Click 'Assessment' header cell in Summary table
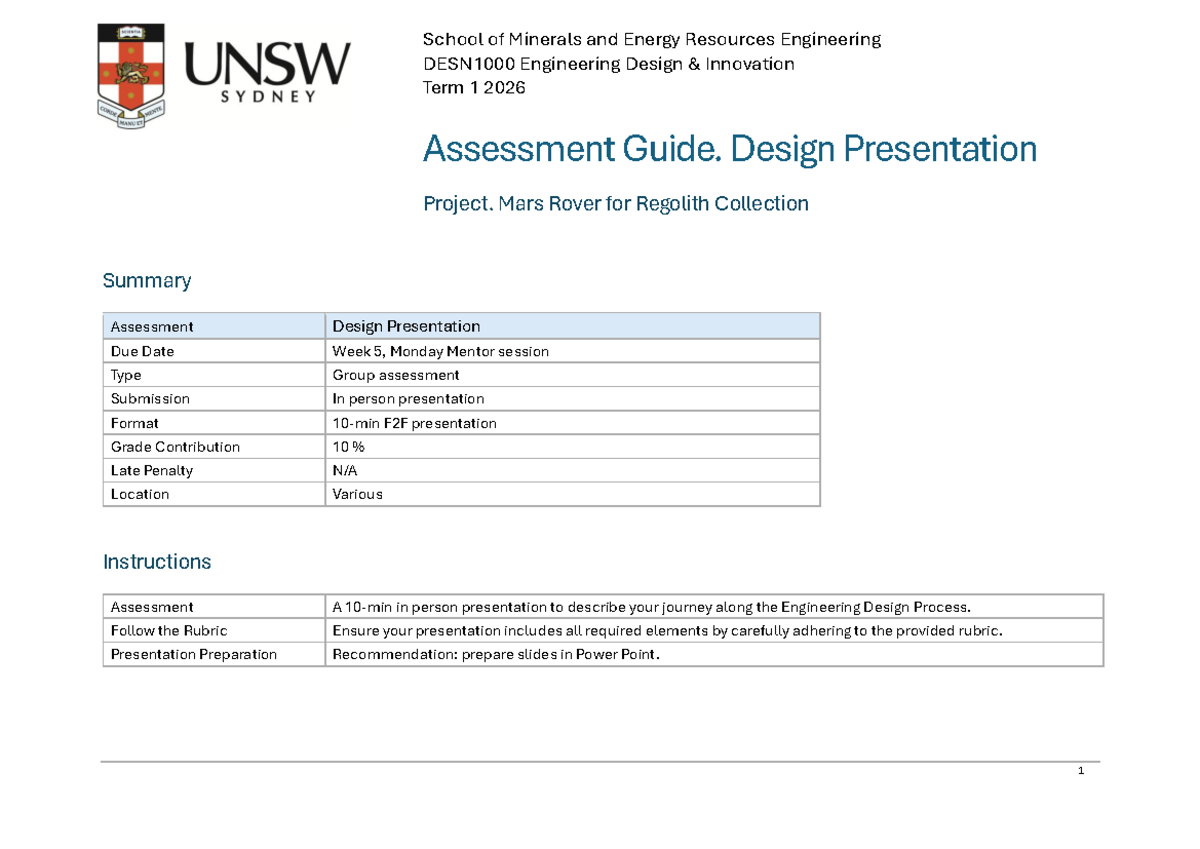This screenshot has width=1200, height=849. click(214, 326)
